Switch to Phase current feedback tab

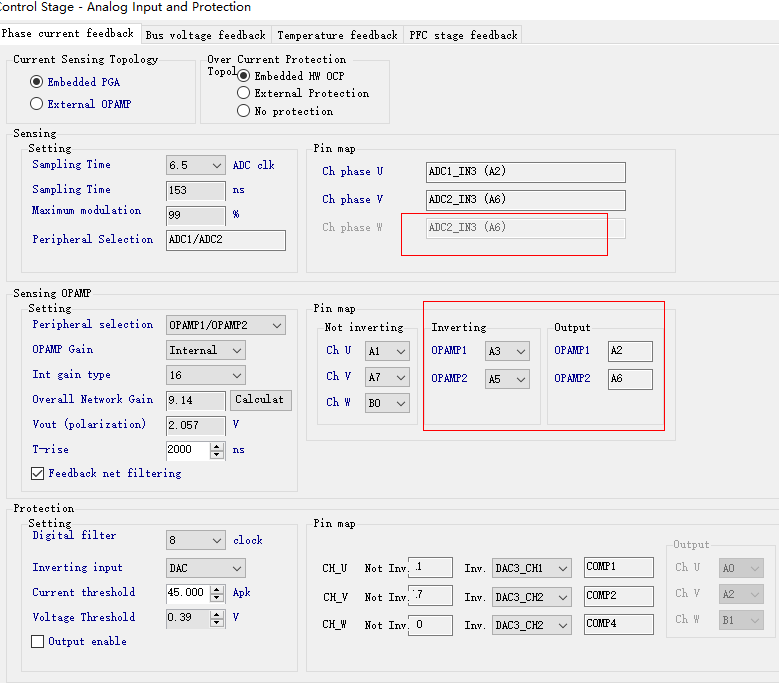[70, 34]
